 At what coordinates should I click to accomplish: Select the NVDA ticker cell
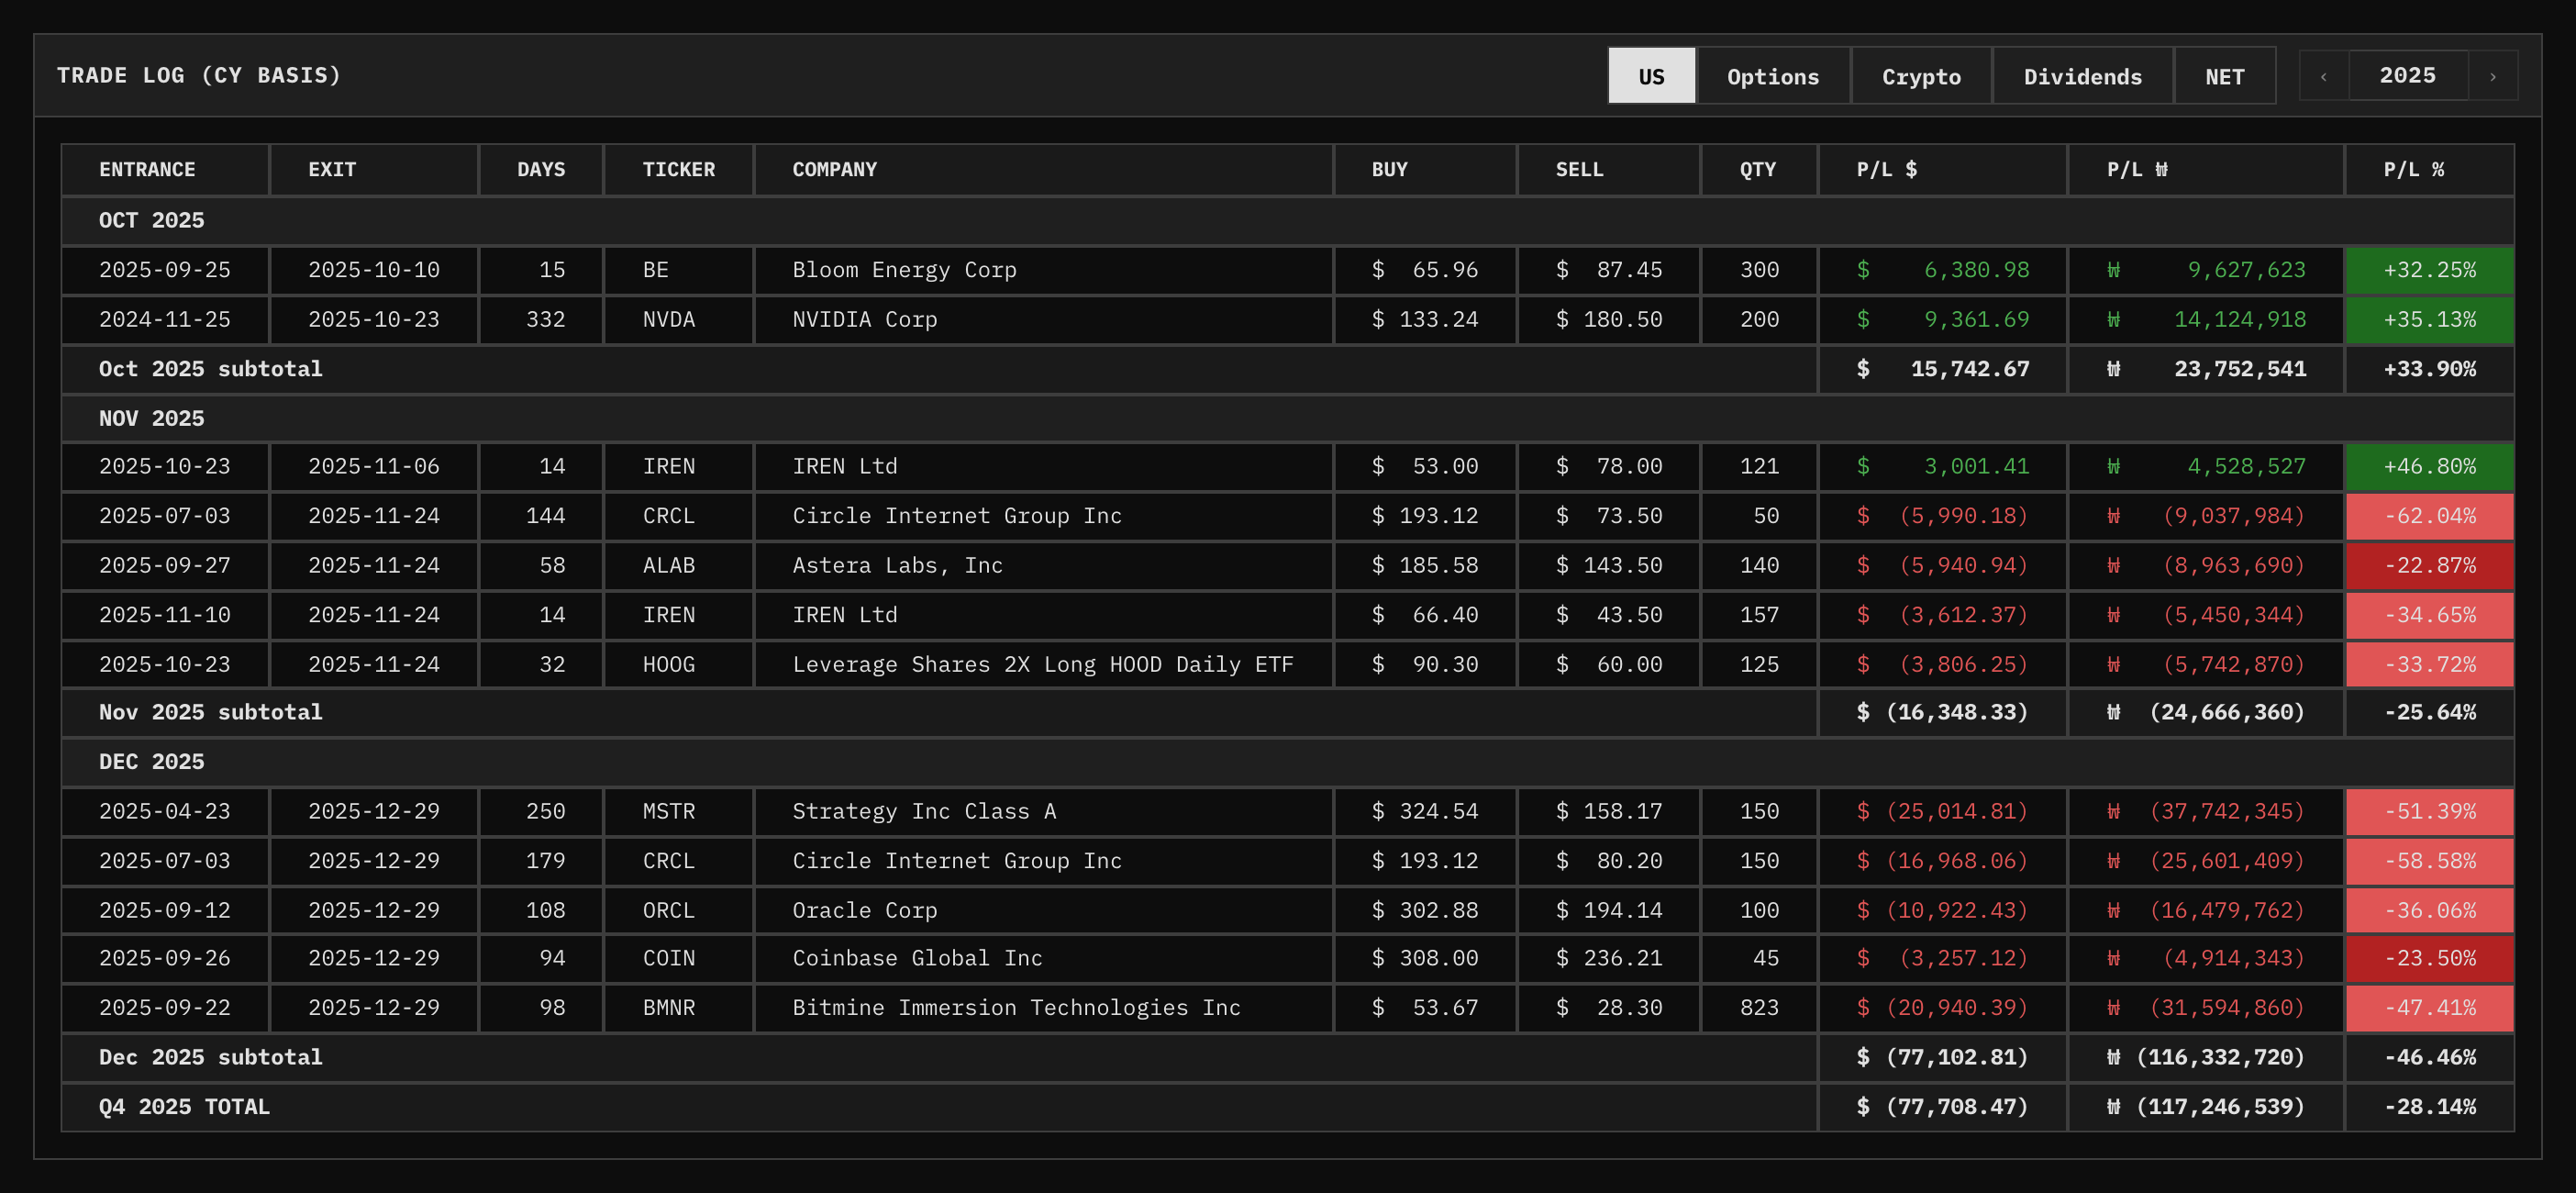[x=679, y=320]
